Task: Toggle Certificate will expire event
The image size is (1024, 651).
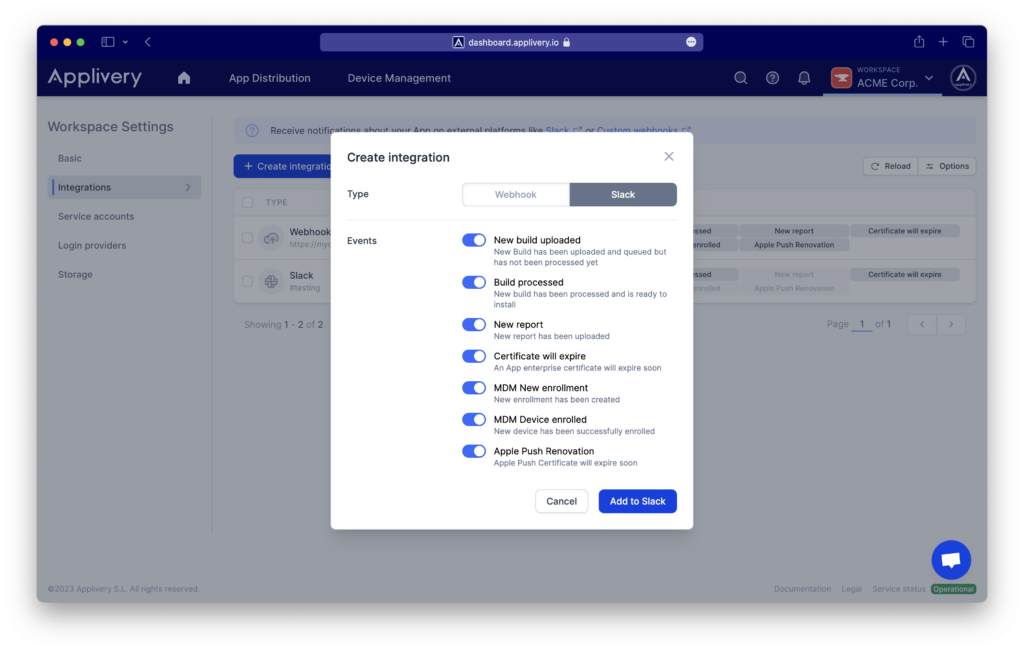Action: click(x=474, y=356)
